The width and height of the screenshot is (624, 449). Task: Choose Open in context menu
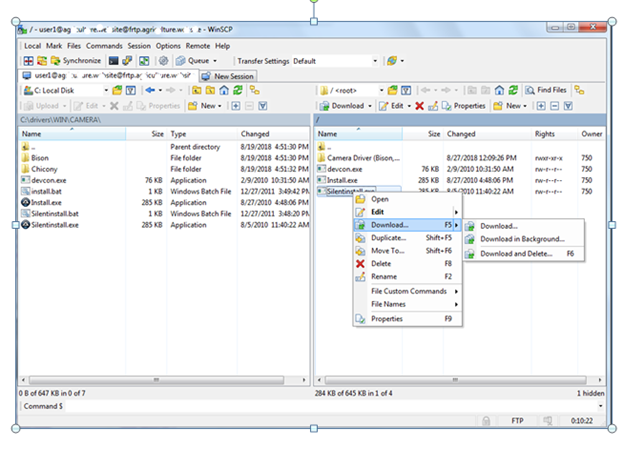click(408, 199)
